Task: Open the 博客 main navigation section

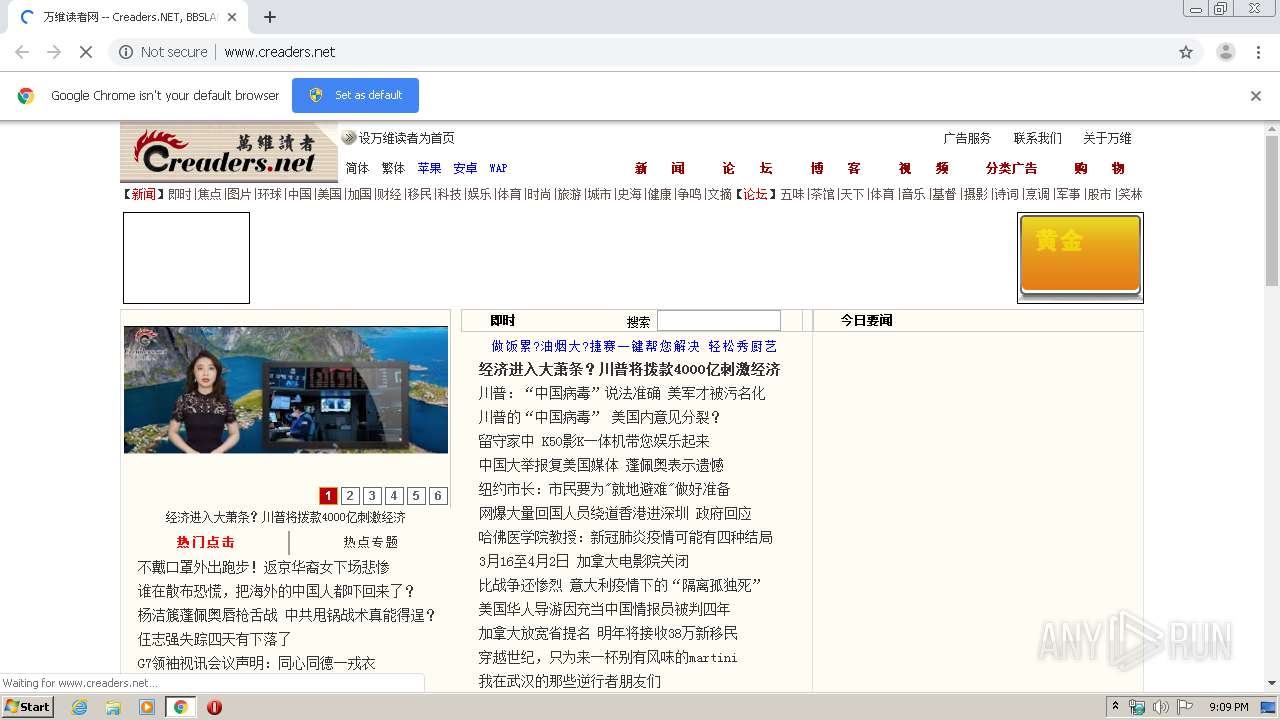Action: (x=835, y=168)
